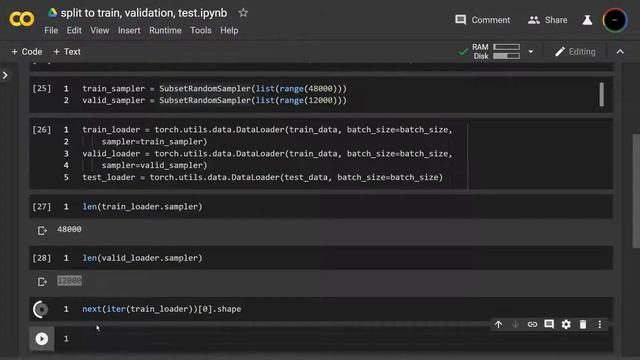The height and width of the screenshot is (360, 640).
Task: Star the notebook with the star icon
Action: coord(243,13)
